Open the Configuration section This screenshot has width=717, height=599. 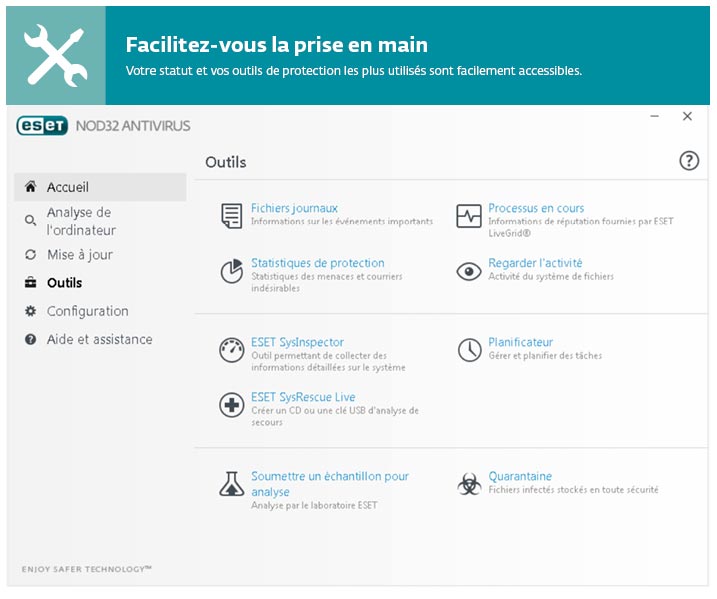[x=88, y=311]
